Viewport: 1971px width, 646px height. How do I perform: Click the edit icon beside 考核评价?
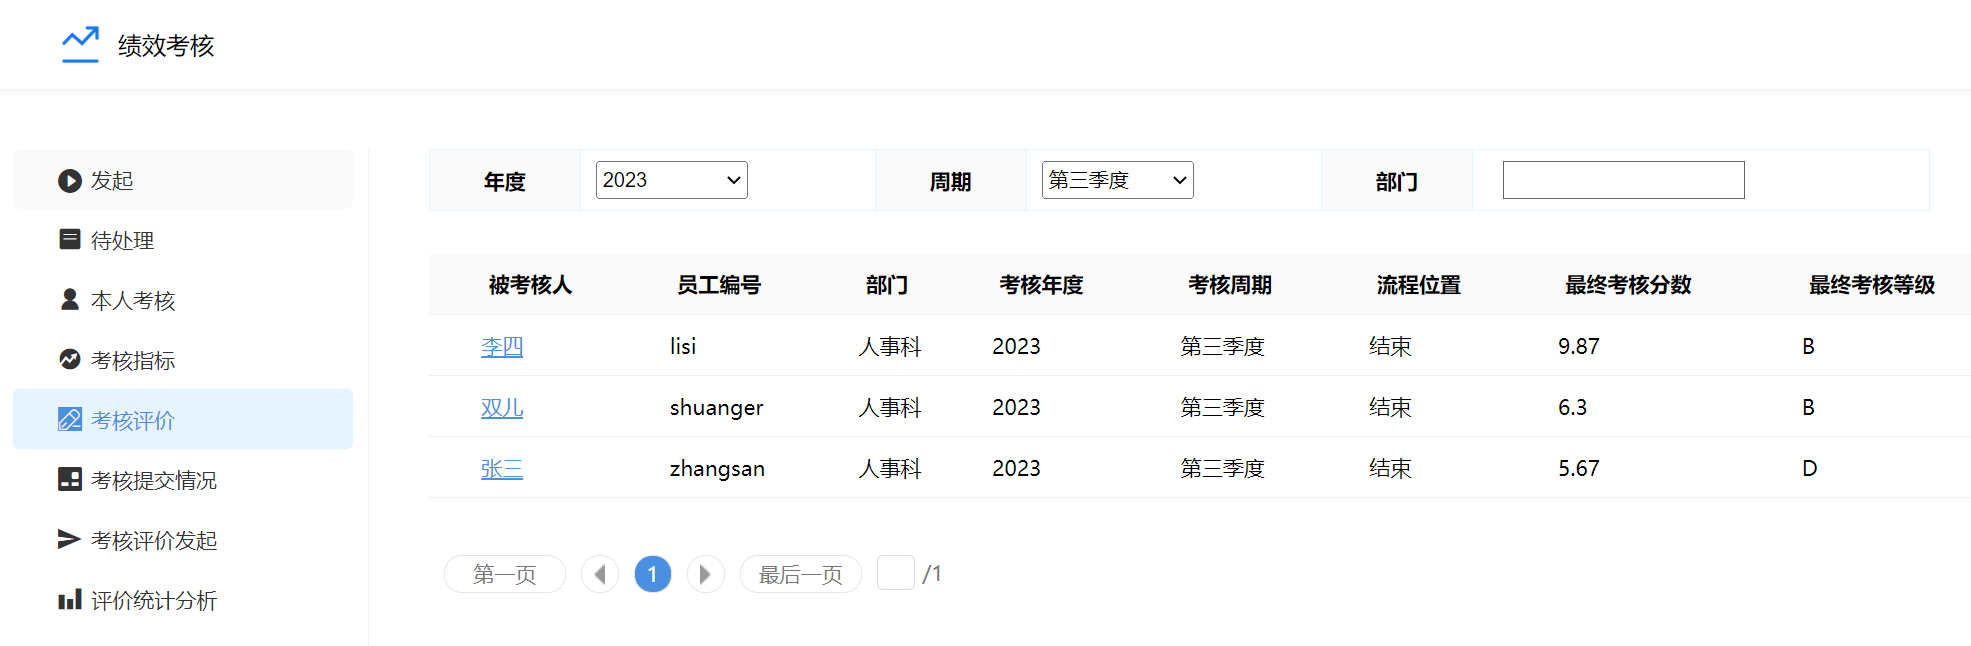tap(69, 420)
